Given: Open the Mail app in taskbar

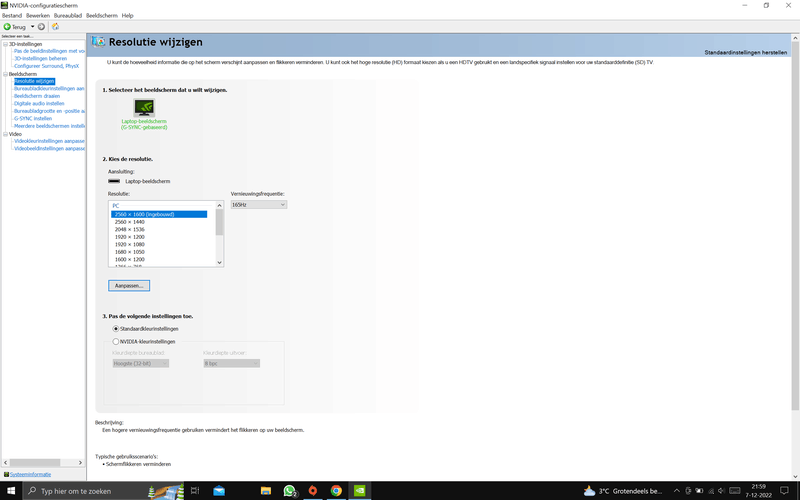Looking at the screenshot, I should point(219,491).
